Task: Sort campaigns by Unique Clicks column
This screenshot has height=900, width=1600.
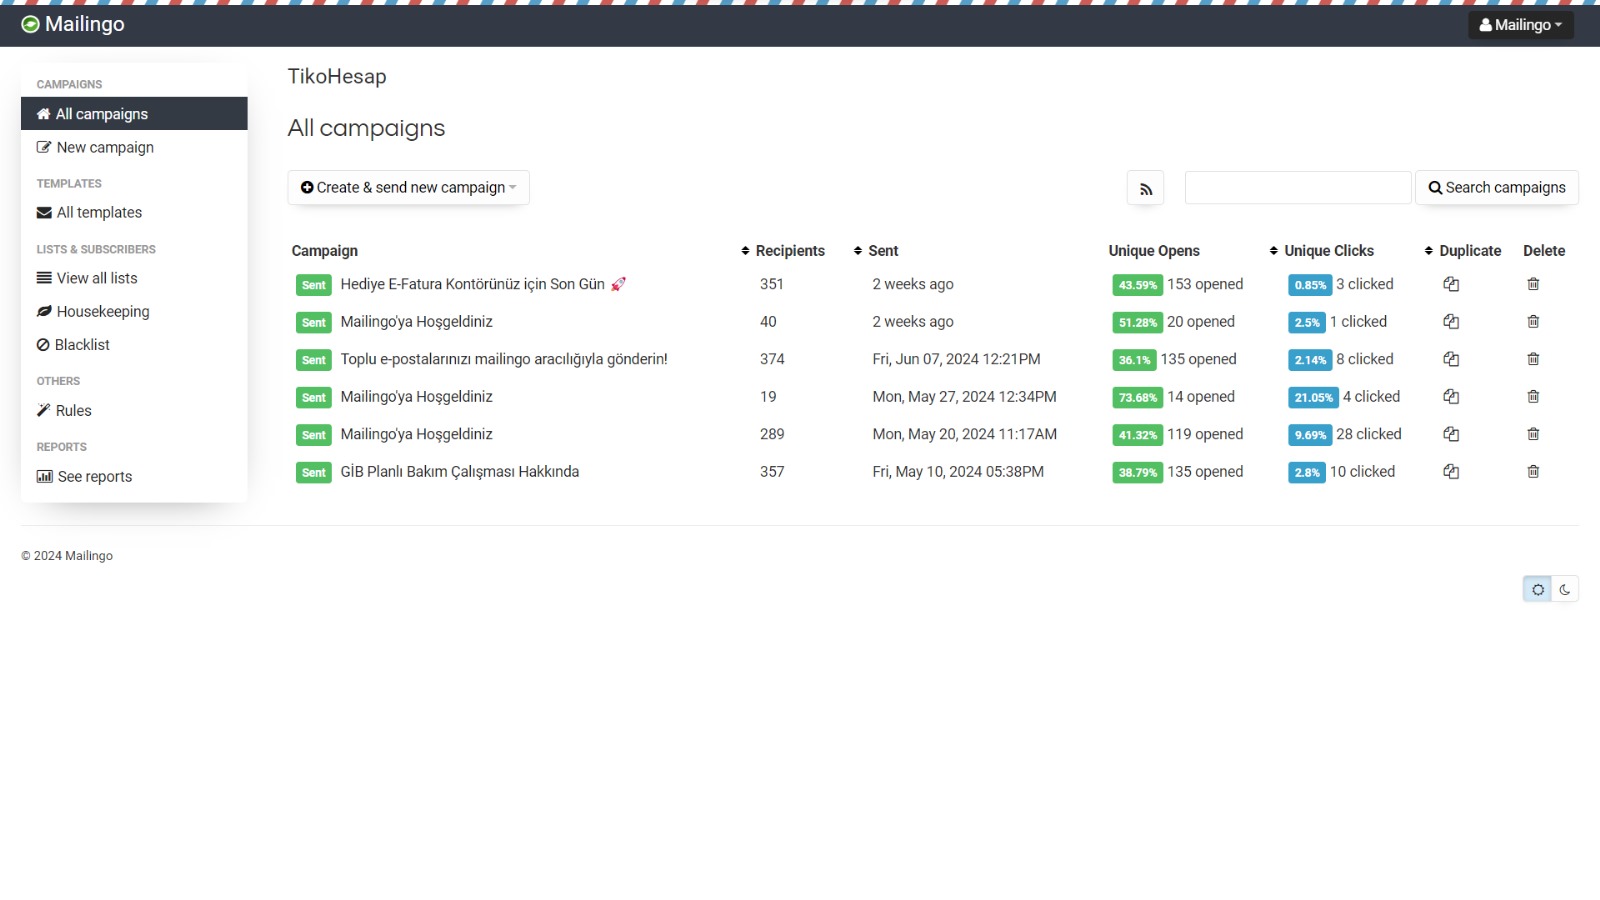Action: pyautogui.click(x=1322, y=251)
